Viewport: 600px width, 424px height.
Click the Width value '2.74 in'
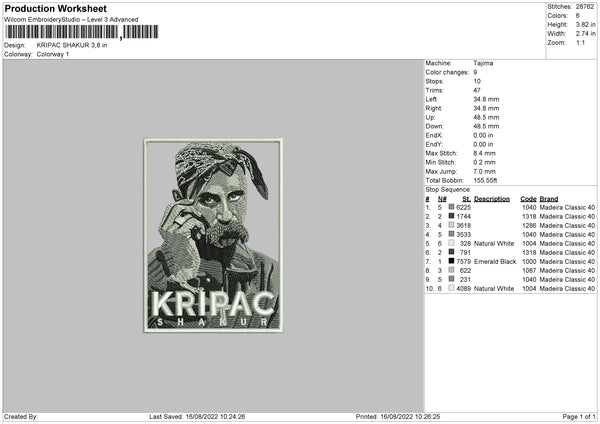(x=585, y=34)
